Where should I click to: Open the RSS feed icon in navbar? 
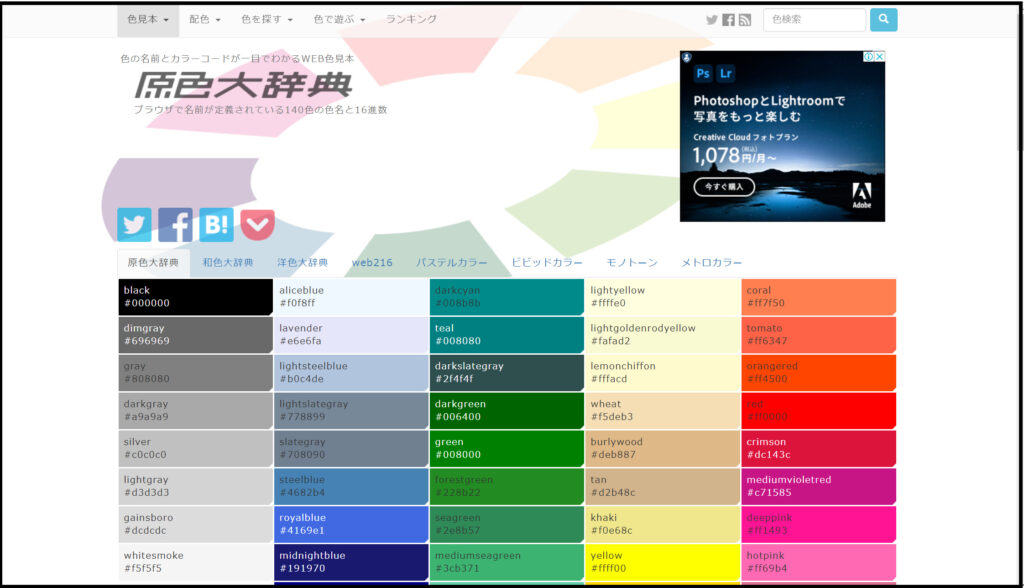pos(745,20)
